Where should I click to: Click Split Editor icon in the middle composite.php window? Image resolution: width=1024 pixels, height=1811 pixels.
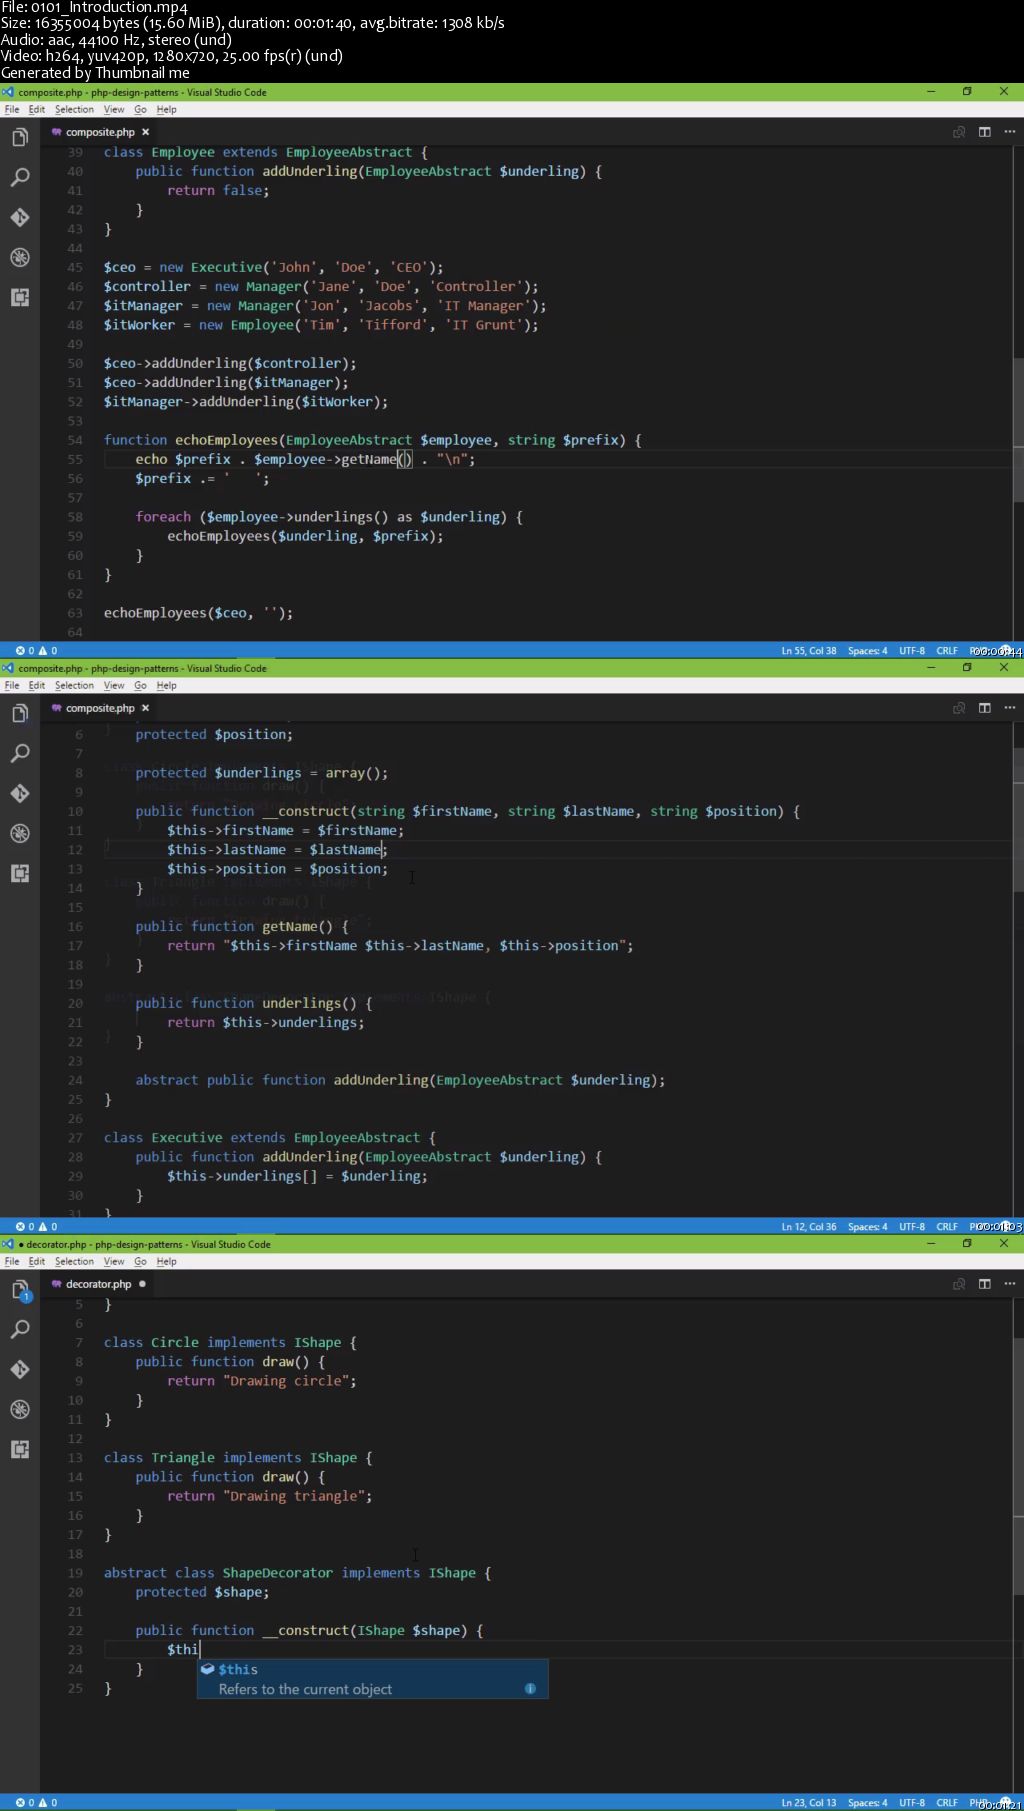click(x=984, y=708)
